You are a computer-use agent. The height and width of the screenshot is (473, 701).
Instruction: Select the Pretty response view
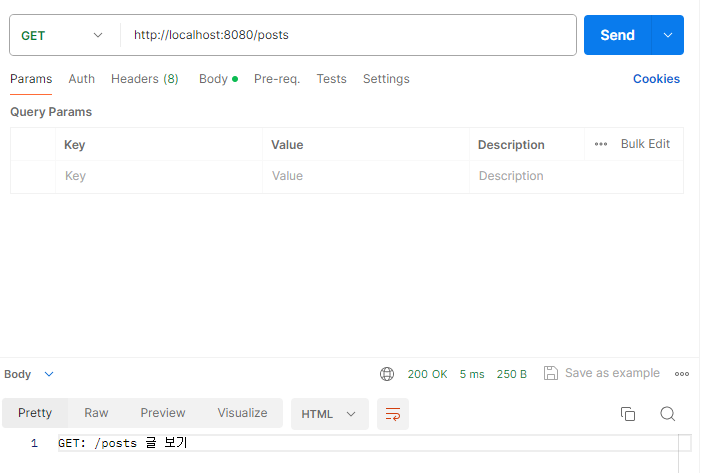pyautogui.click(x=35, y=413)
